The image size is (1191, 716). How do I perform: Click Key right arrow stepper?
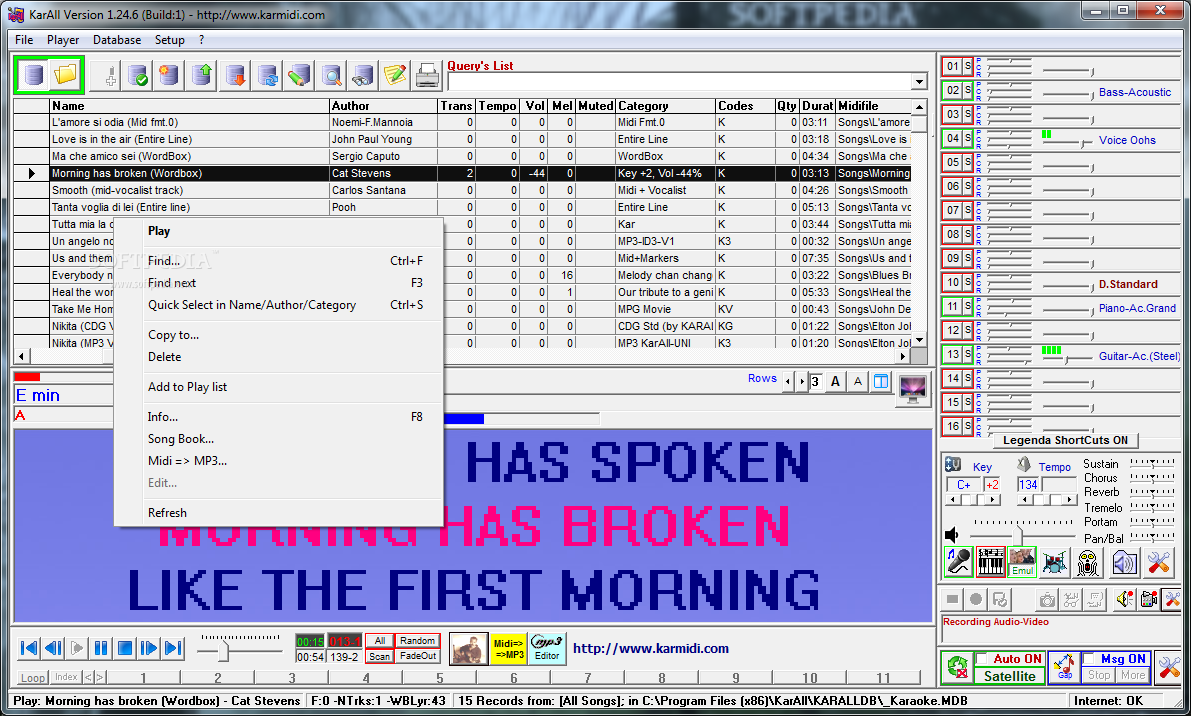[x=994, y=500]
